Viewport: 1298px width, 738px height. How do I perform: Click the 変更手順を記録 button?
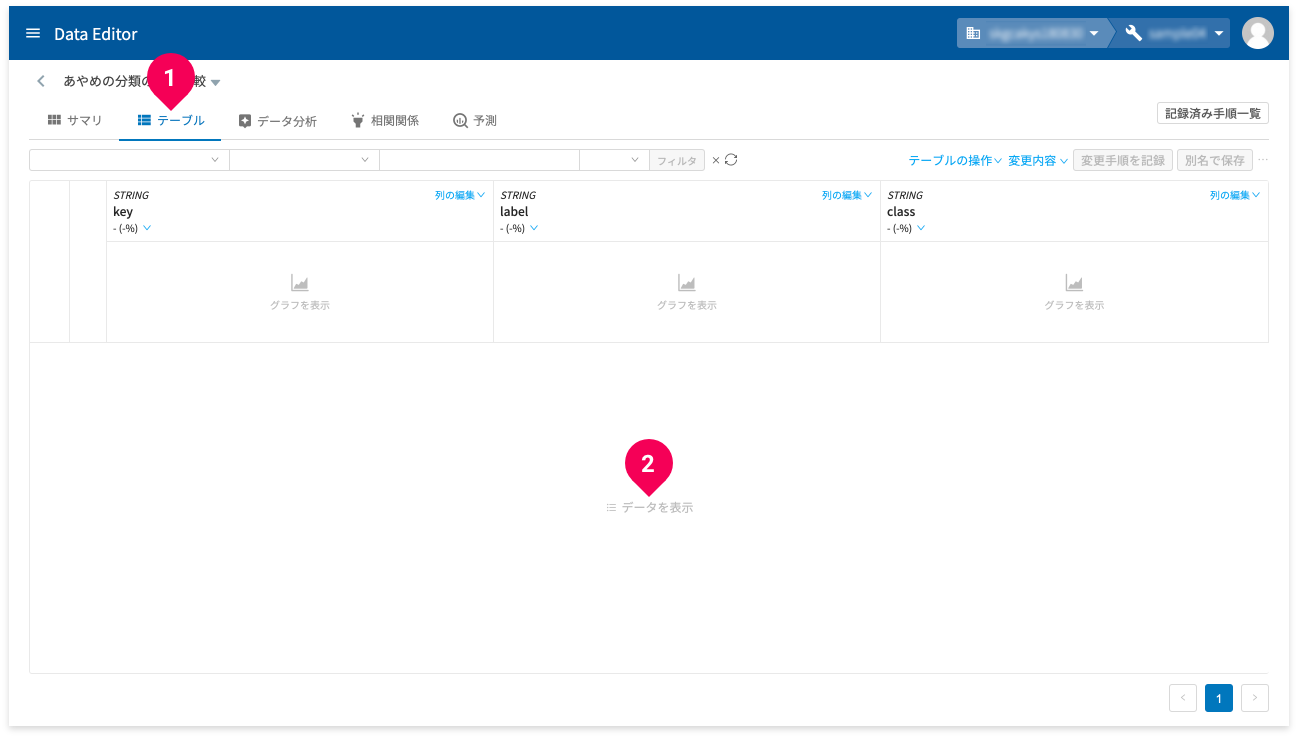coord(1123,160)
